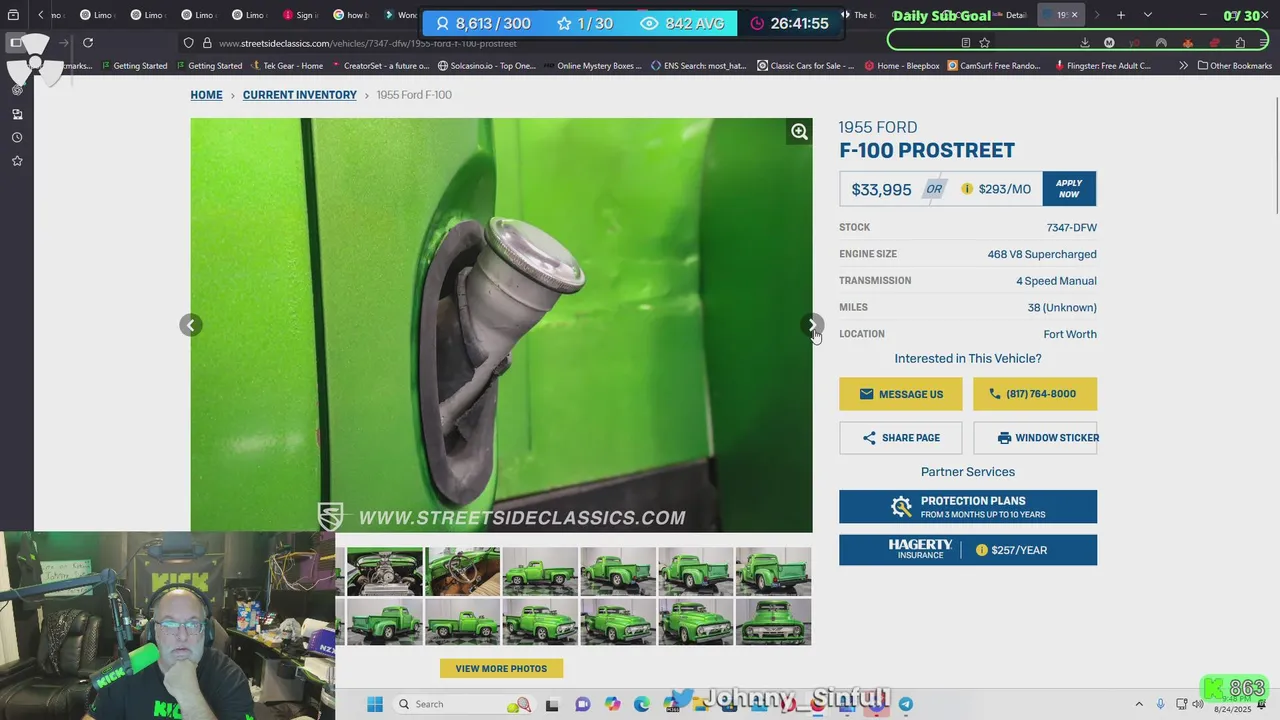Viewport: 1280px width, 720px height.
Task: Open the purple chat icon on the taskbar
Action: point(583,704)
